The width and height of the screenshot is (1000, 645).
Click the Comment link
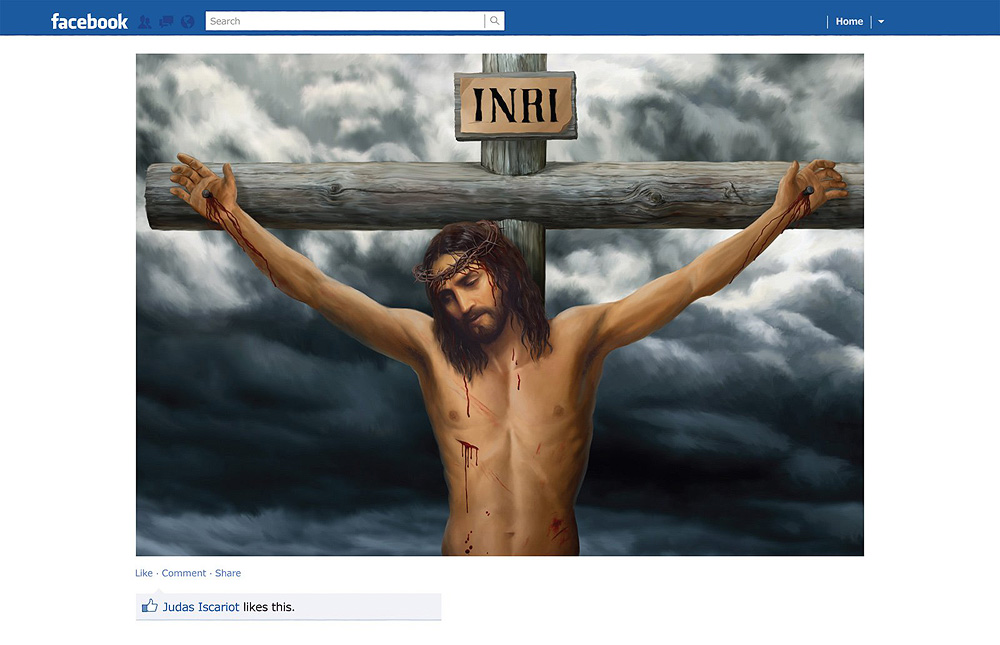[184, 573]
